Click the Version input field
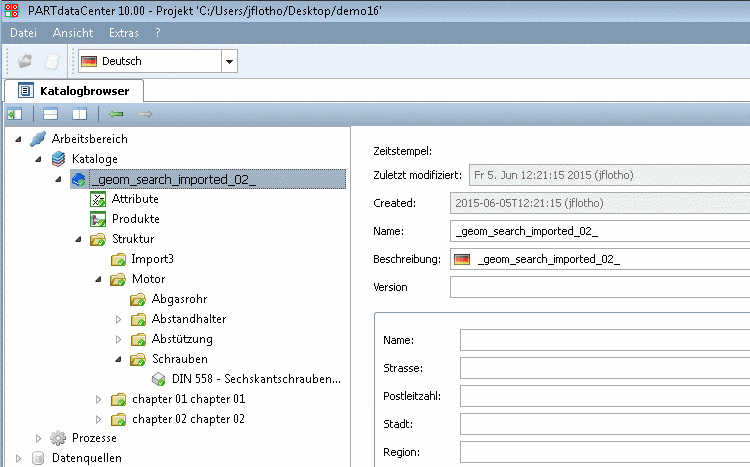The image size is (750, 467). [600, 287]
